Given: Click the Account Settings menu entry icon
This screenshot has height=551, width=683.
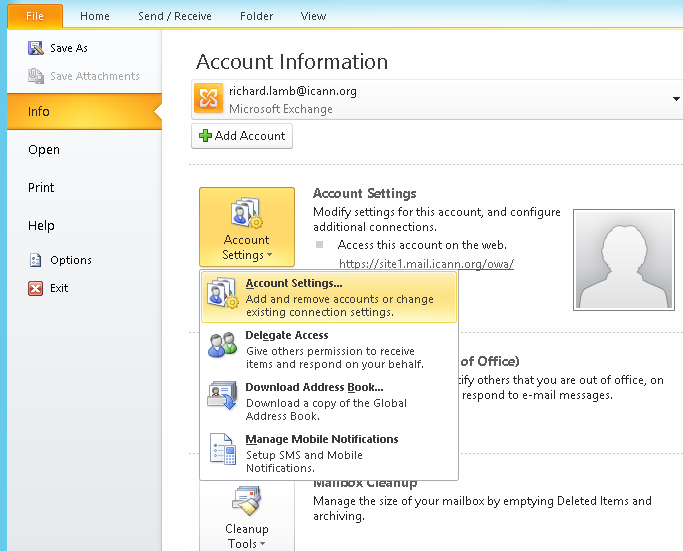Looking at the screenshot, I should pos(222,295).
